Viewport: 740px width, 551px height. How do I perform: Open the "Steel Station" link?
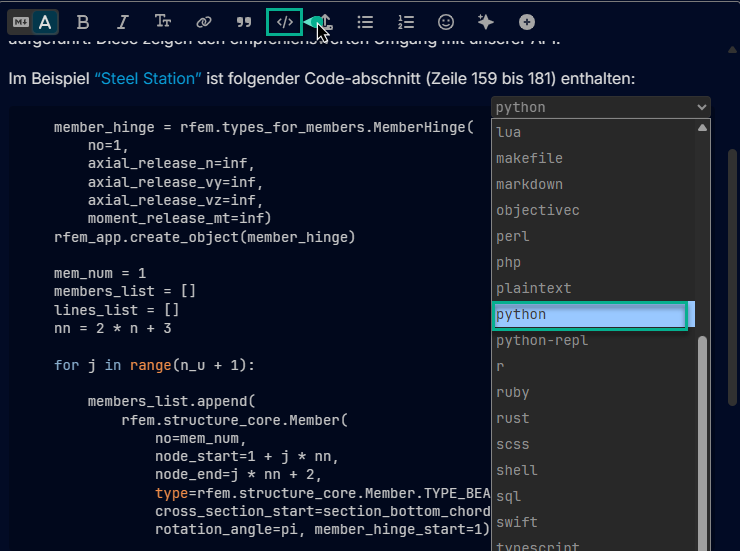(148, 78)
